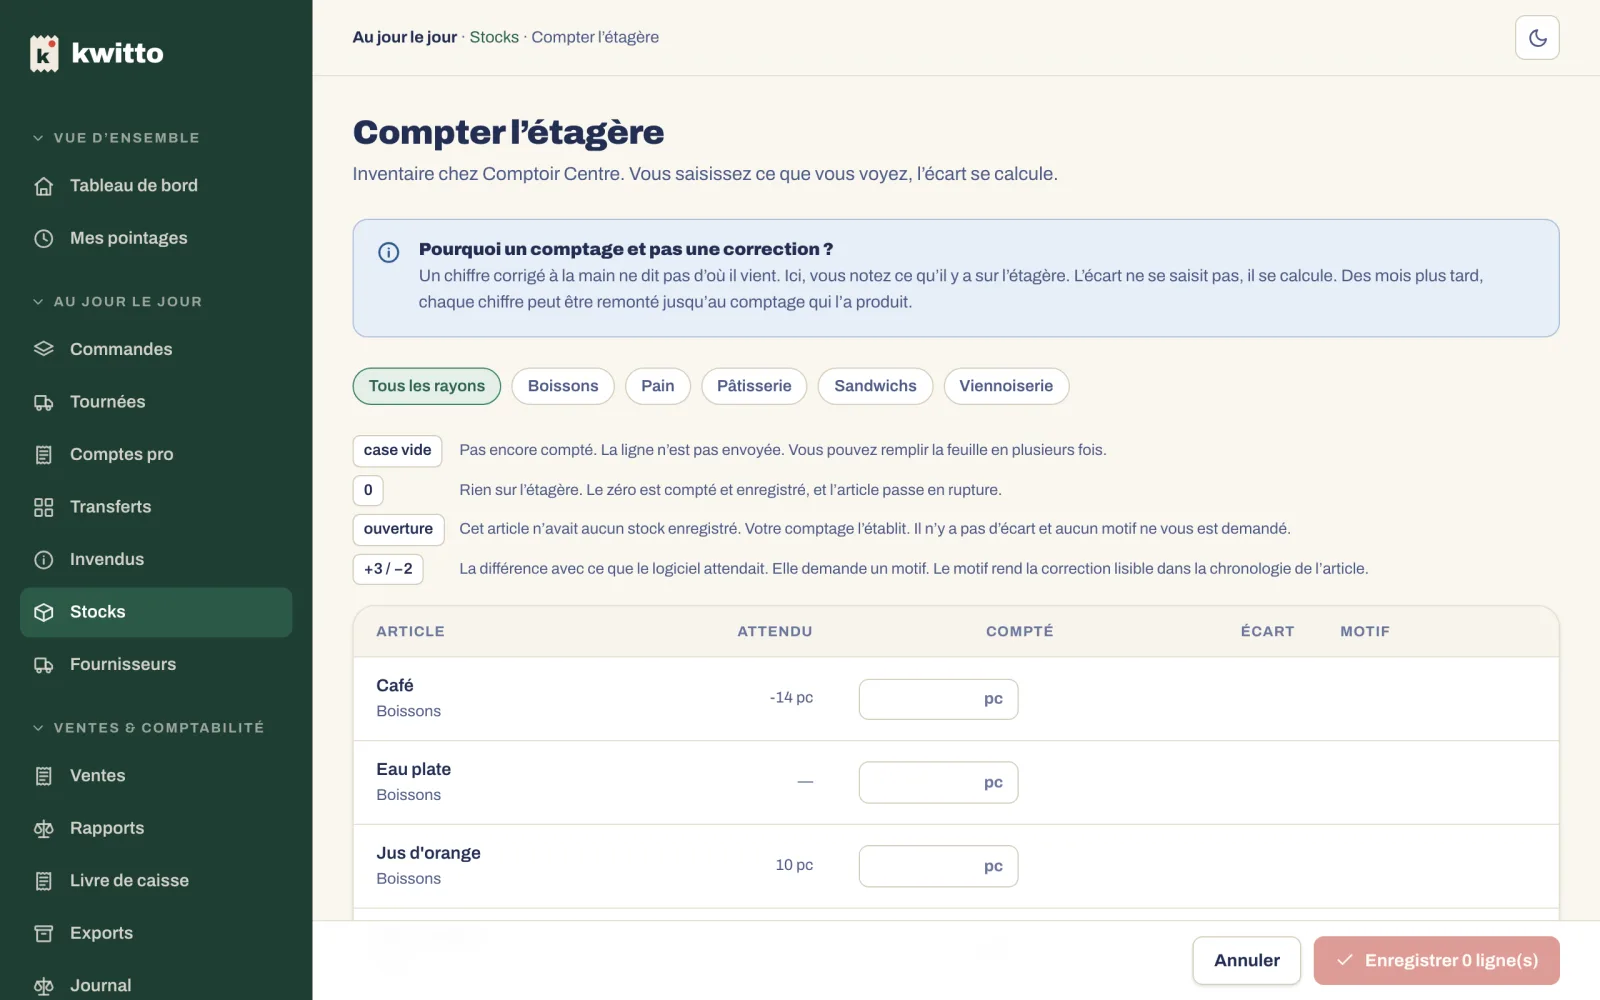The width and height of the screenshot is (1600, 1000).
Task: Click the Annuler button
Action: (1247, 961)
